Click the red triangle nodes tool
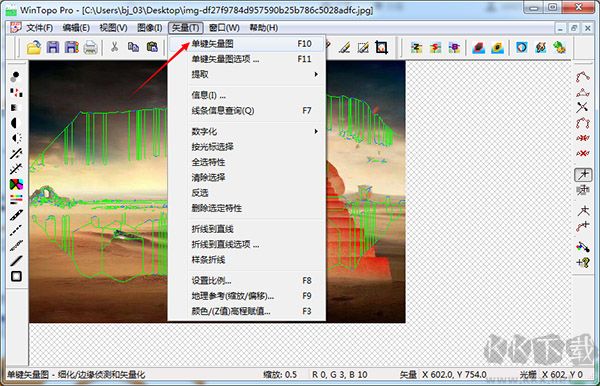Image resolution: width=600 pixels, height=386 pixels. pos(582,92)
